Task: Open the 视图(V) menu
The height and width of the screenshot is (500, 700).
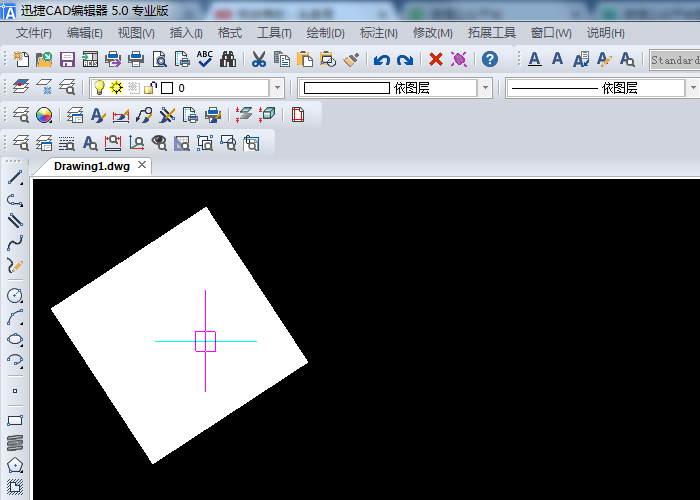Action: pos(136,33)
